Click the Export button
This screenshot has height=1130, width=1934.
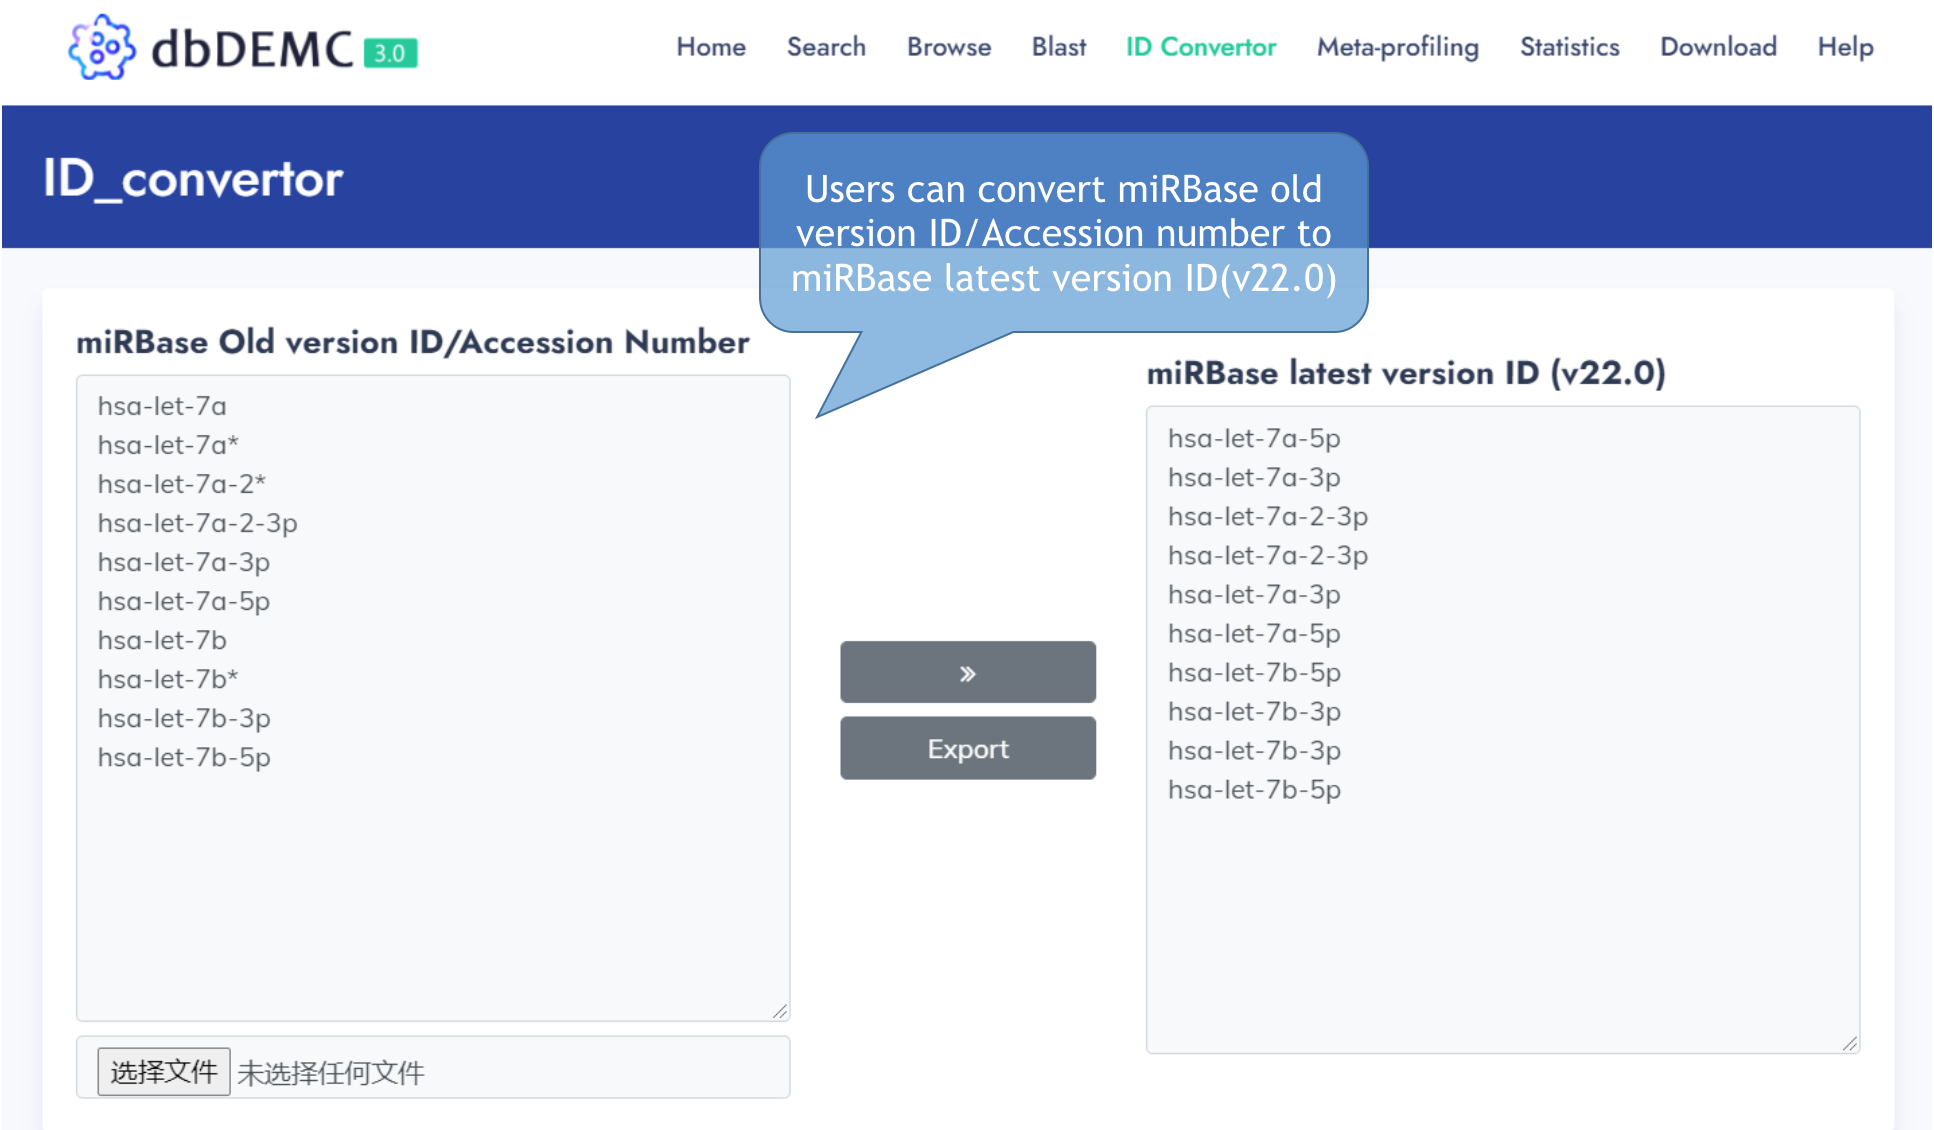pos(968,748)
